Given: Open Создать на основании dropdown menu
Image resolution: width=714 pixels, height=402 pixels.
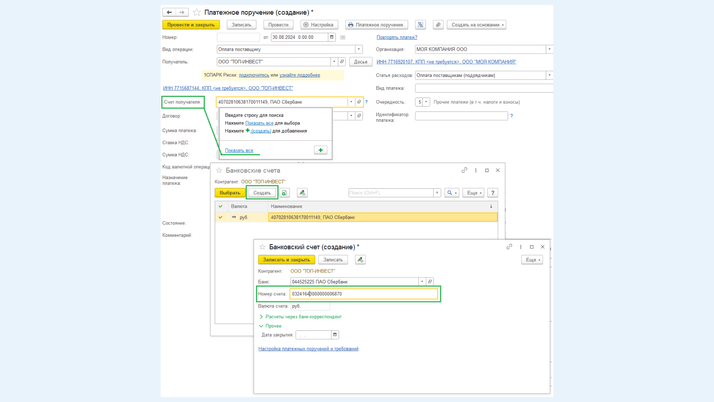Looking at the screenshot, I should click(477, 25).
